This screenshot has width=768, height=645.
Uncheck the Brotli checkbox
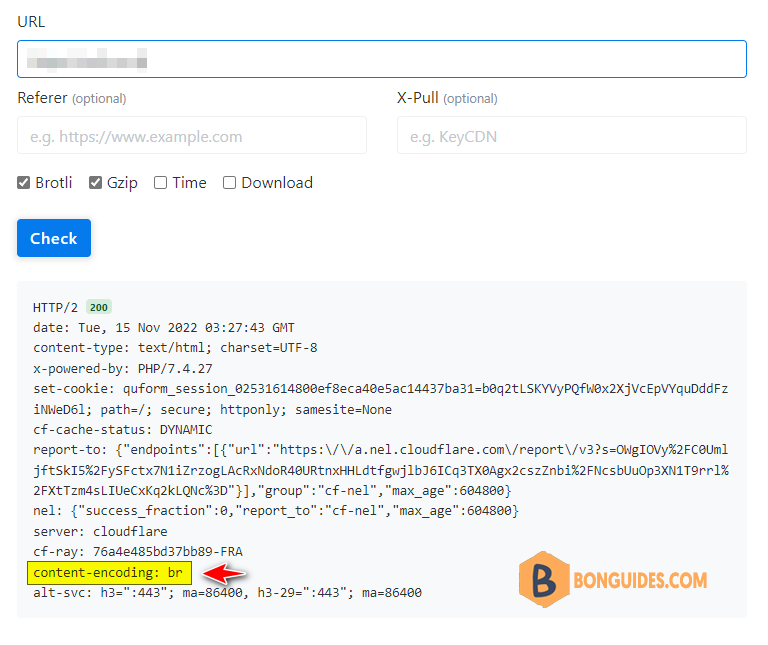point(24,183)
